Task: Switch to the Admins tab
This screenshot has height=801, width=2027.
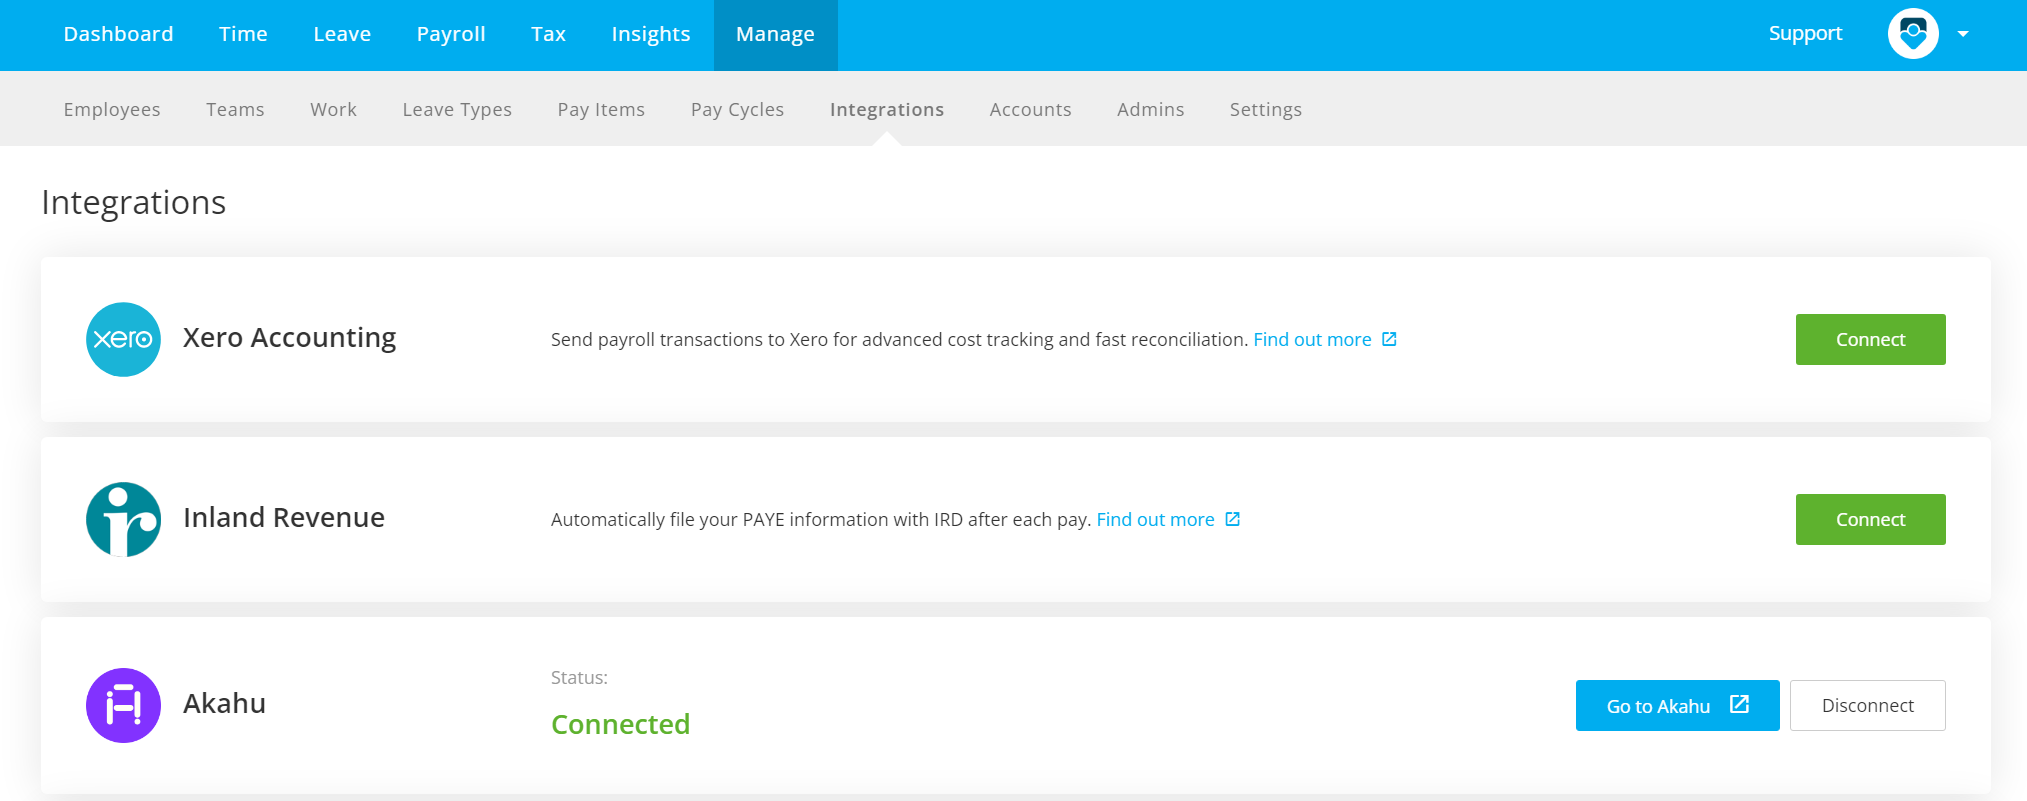Action: coord(1150,109)
